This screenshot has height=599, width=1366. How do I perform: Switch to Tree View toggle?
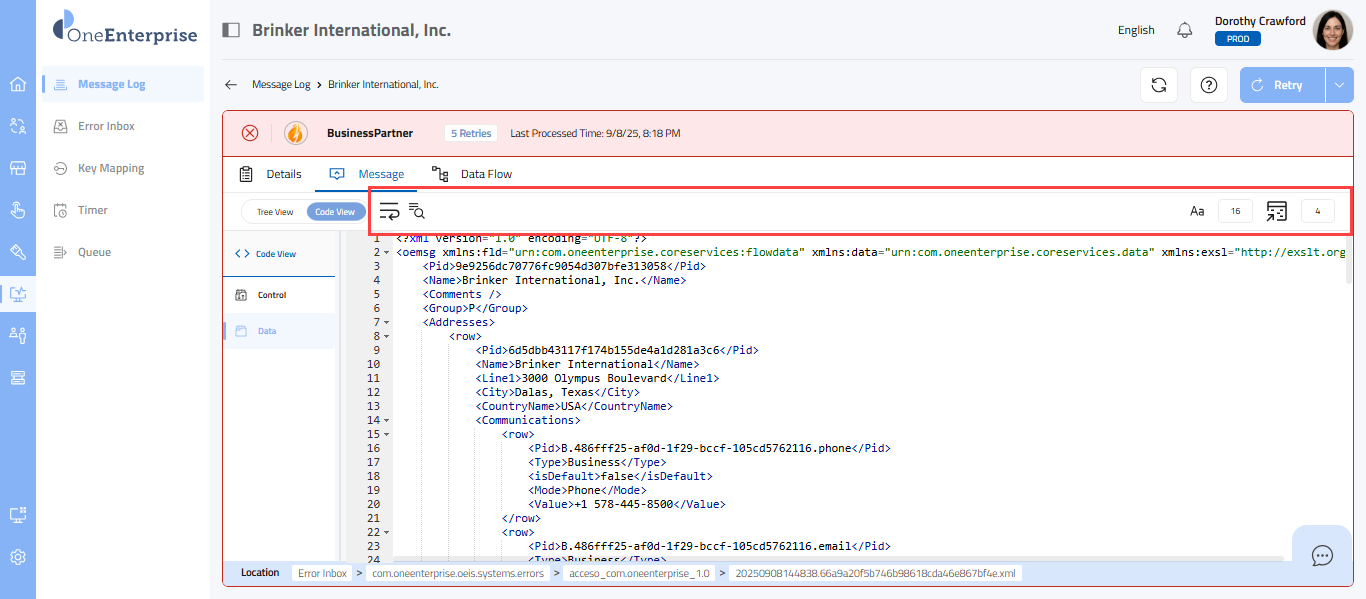point(275,212)
